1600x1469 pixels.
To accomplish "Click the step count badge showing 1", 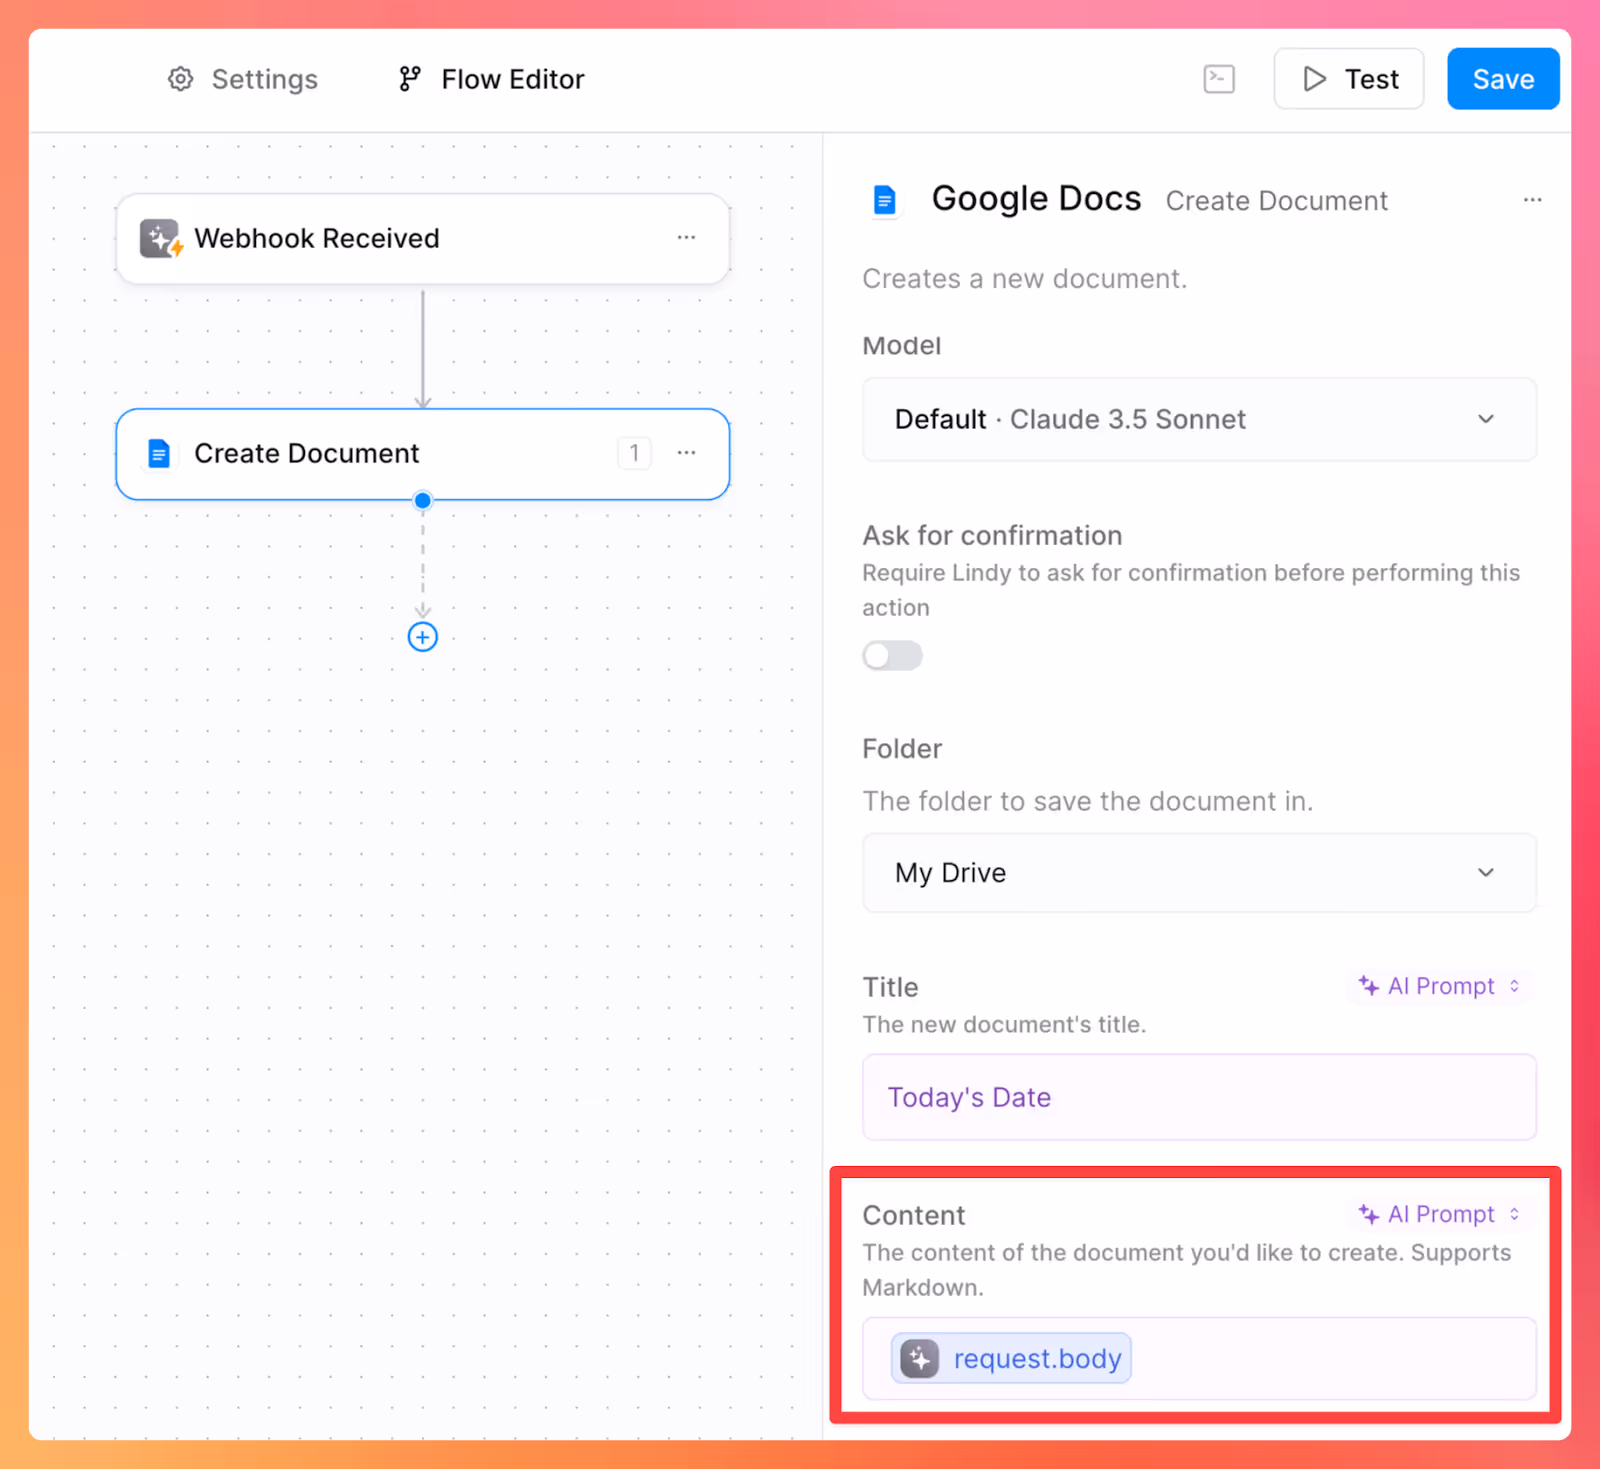I will click(634, 453).
